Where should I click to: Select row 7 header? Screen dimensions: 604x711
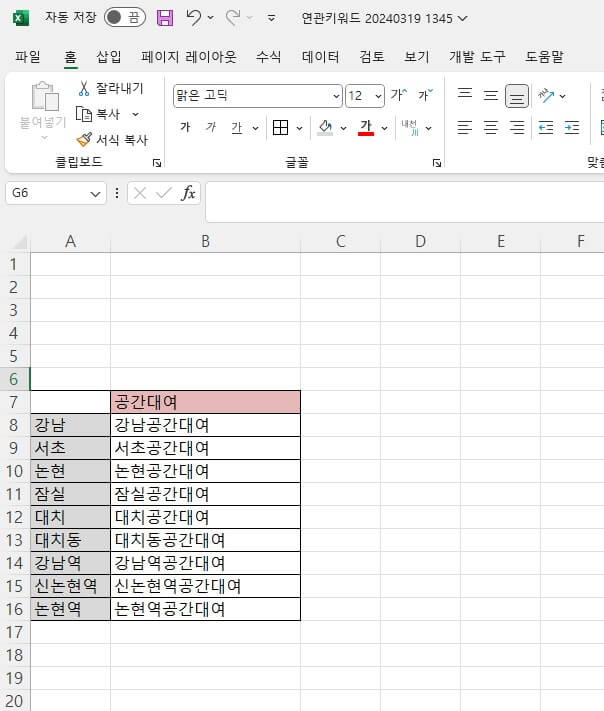pos(14,402)
